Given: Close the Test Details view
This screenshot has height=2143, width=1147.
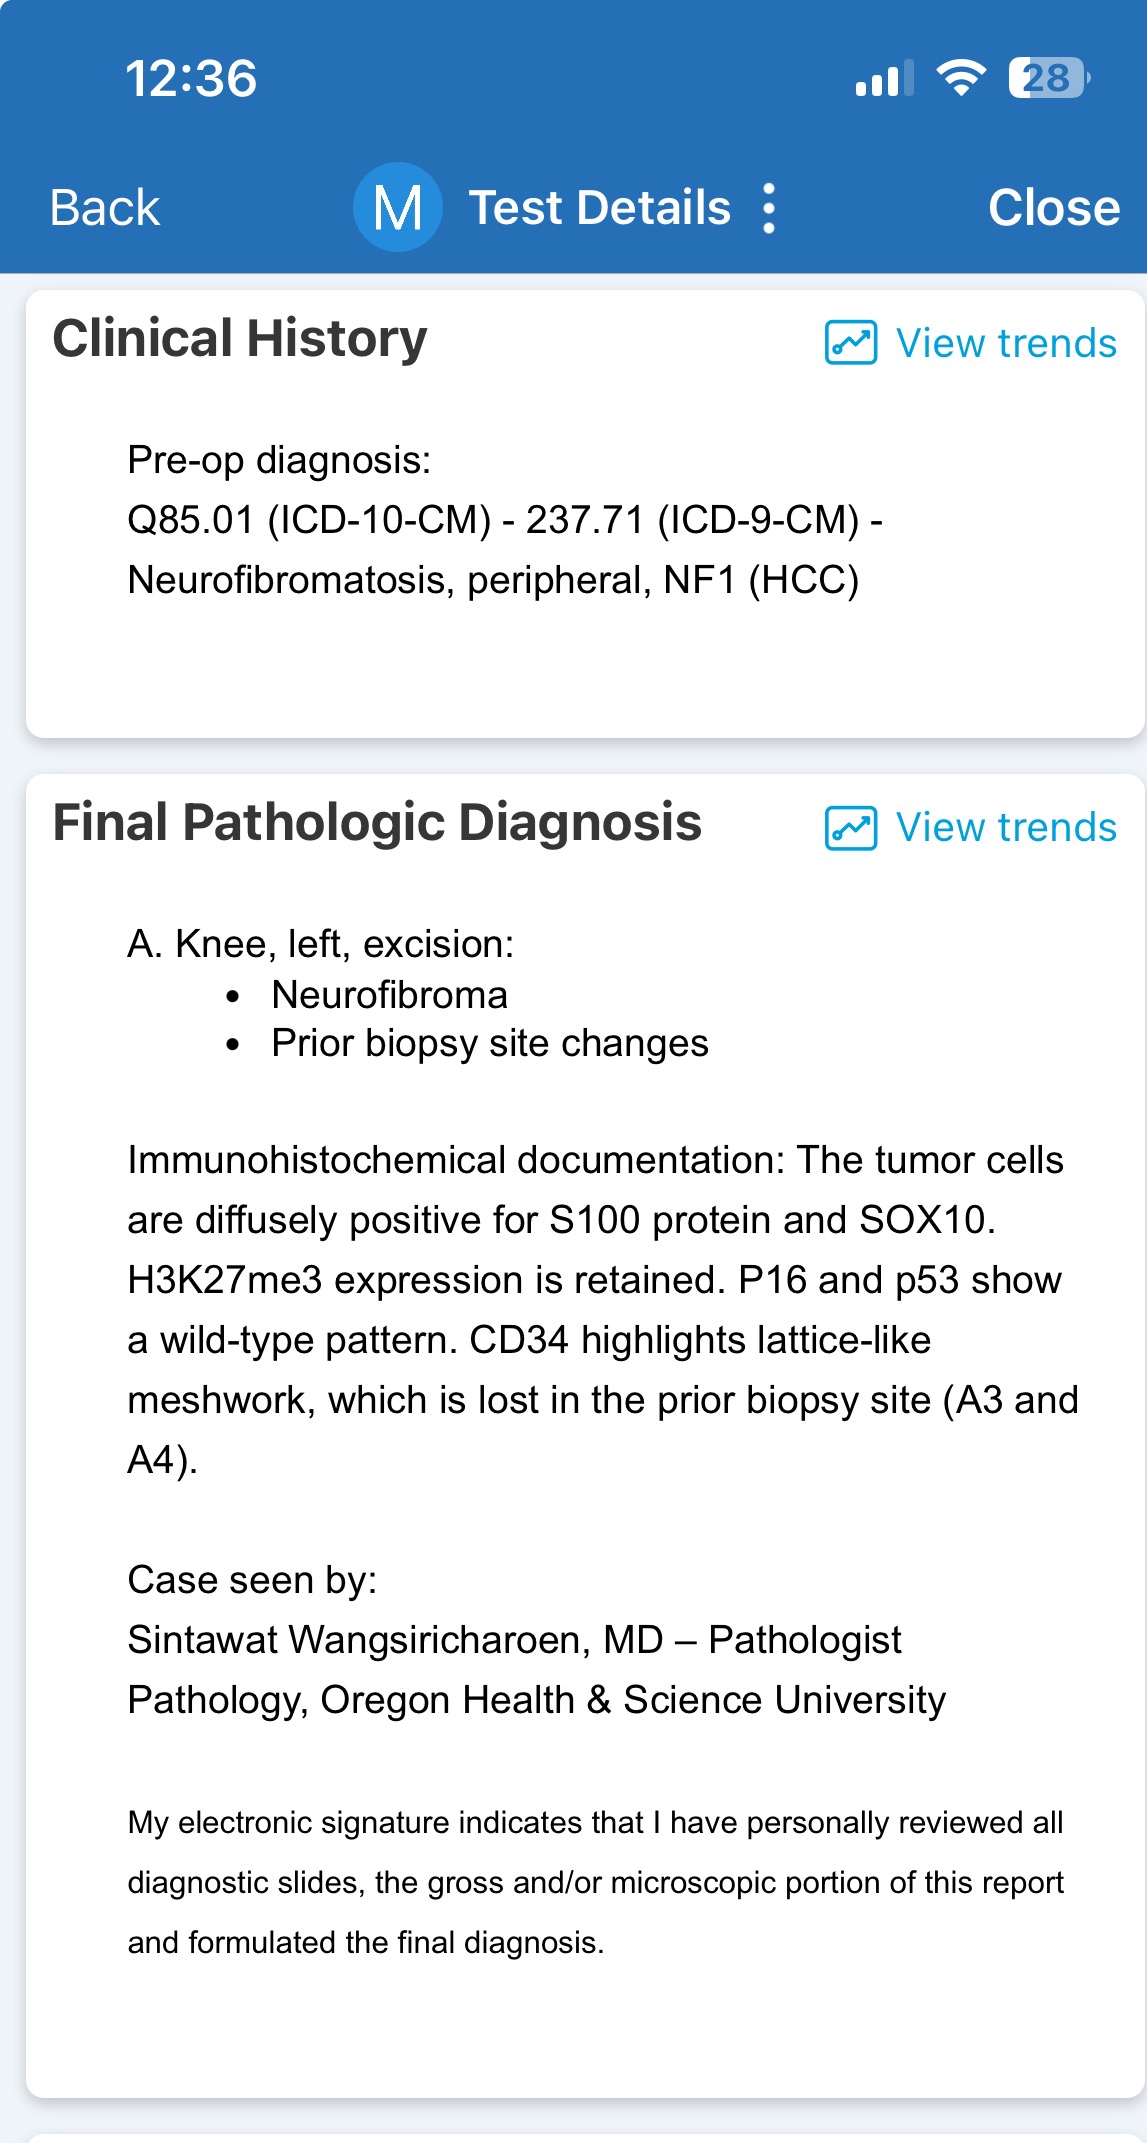Looking at the screenshot, I should (x=1053, y=208).
